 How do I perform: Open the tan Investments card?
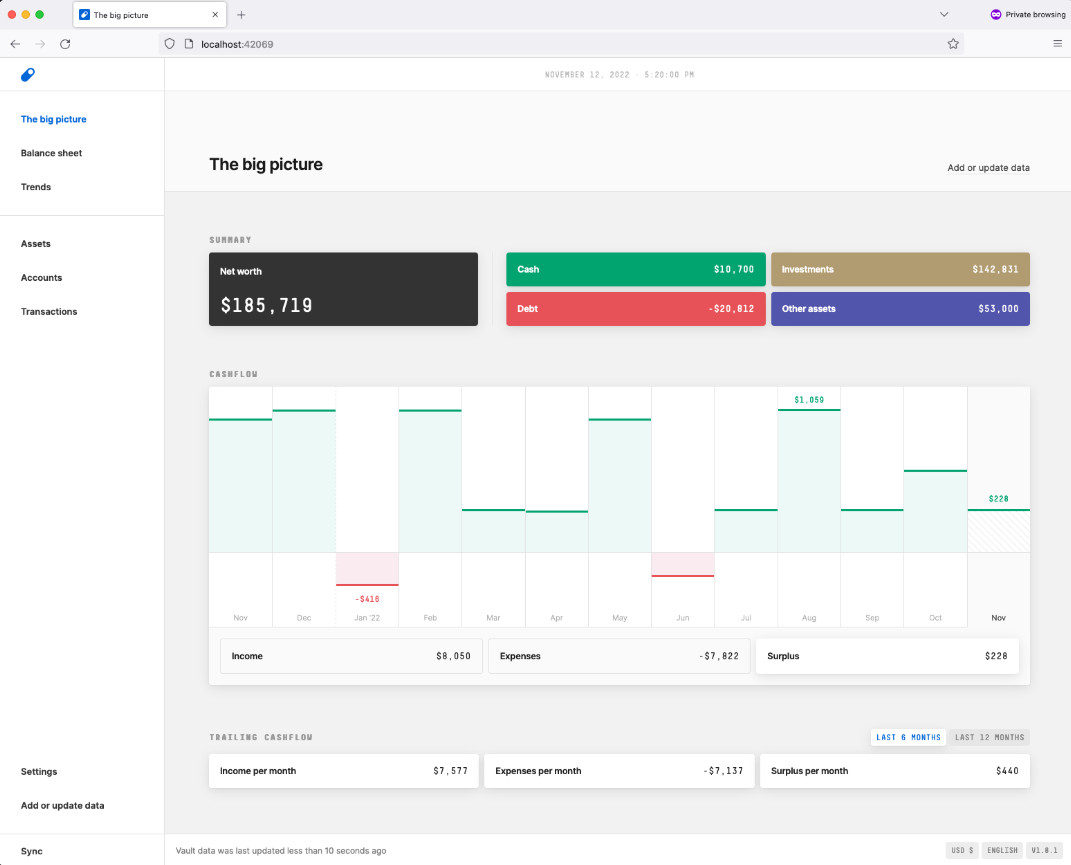(x=900, y=269)
